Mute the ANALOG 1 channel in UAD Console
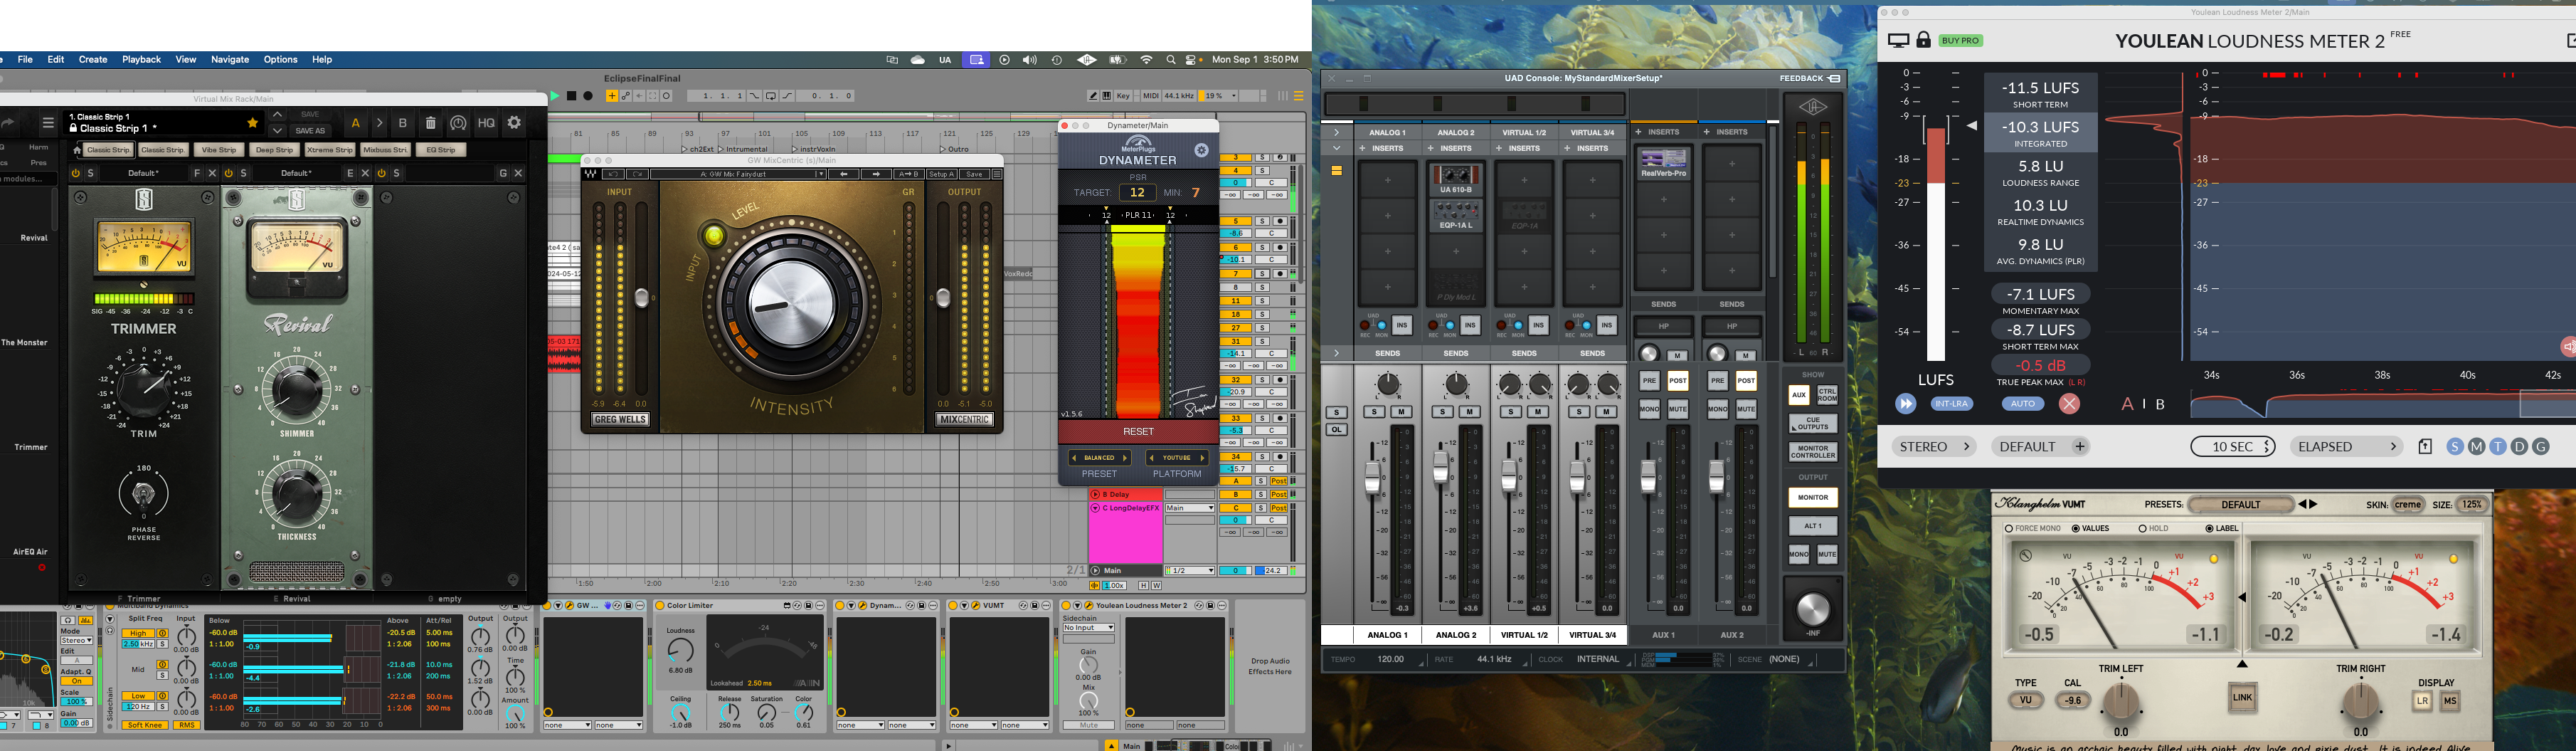Image resolution: width=2576 pixels, height=751 pixels. [1402, 412]
